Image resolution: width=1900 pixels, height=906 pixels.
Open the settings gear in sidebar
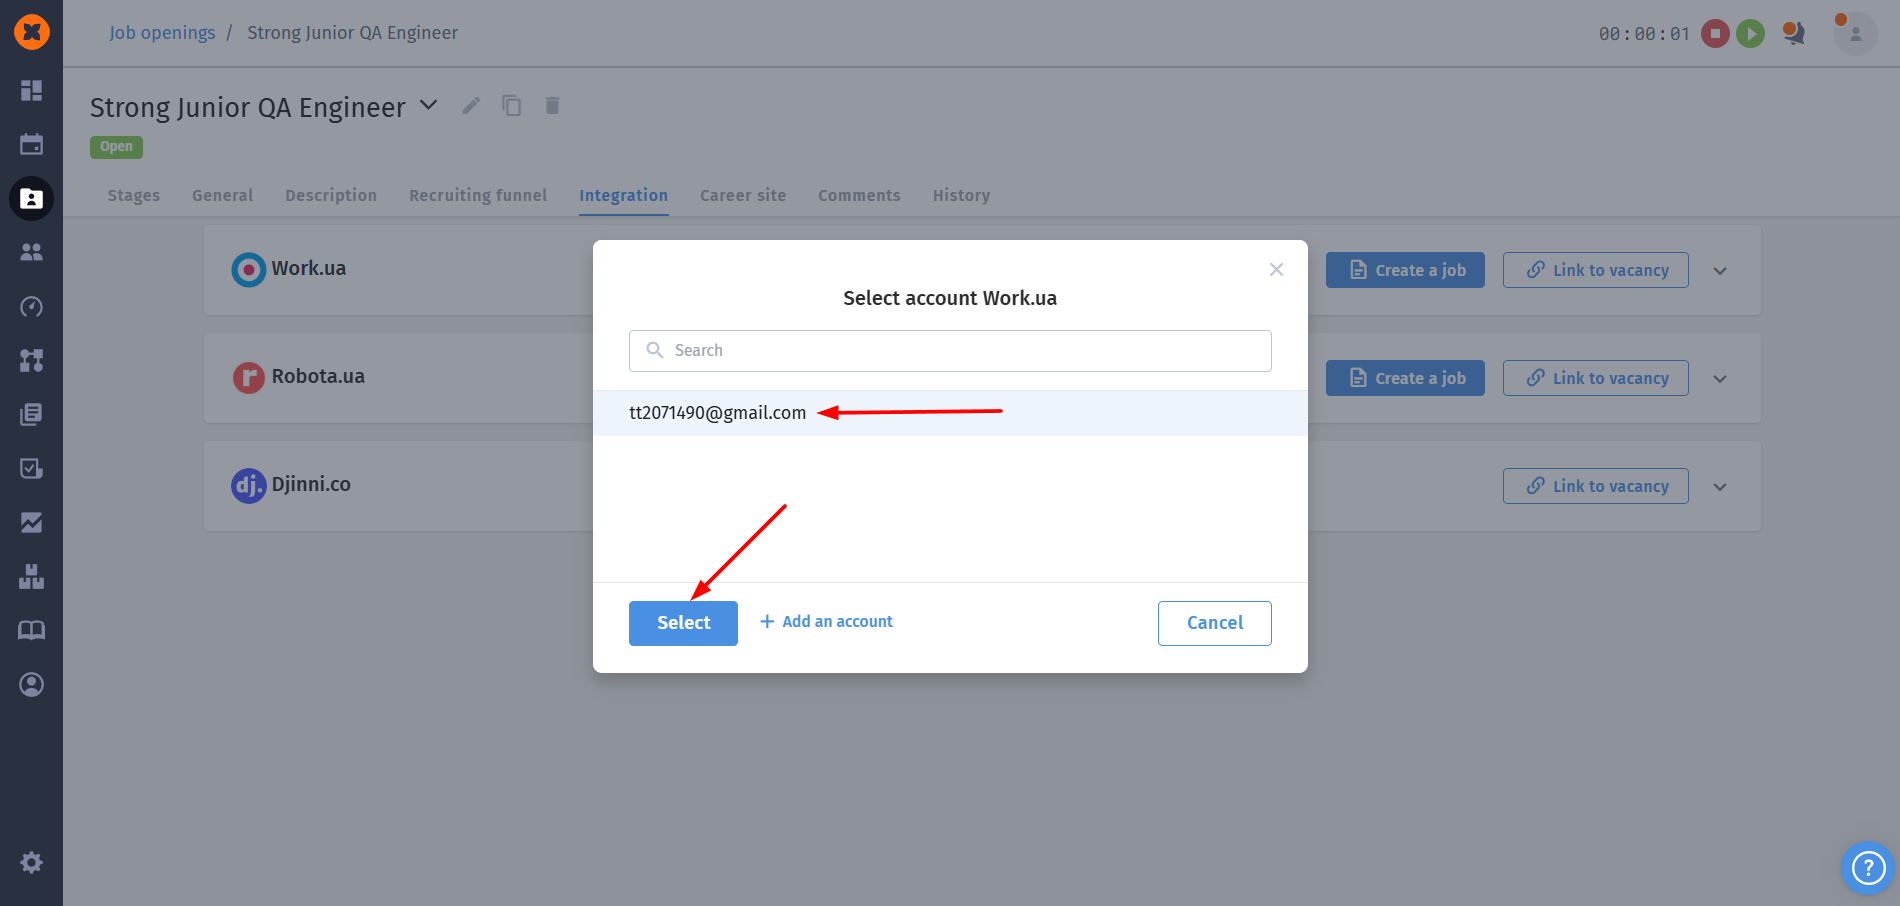(31, 862)
